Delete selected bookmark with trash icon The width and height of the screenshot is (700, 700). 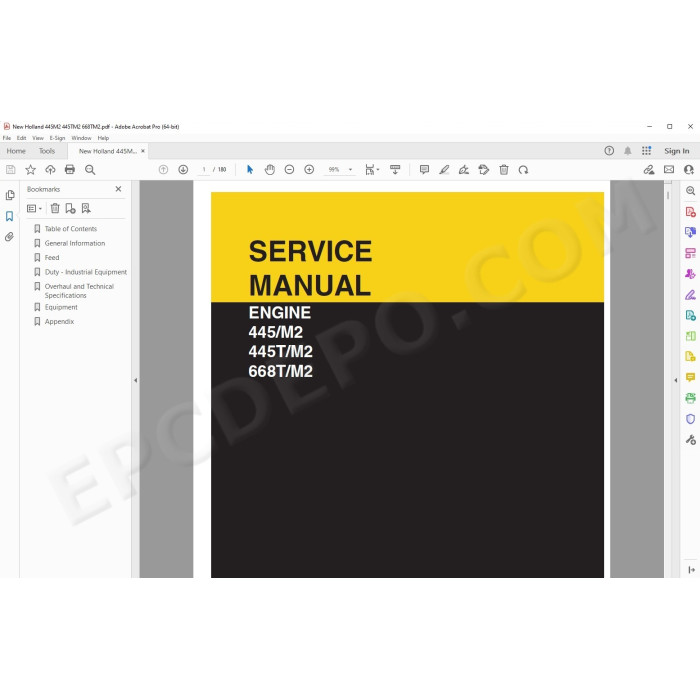coord(55,208)
